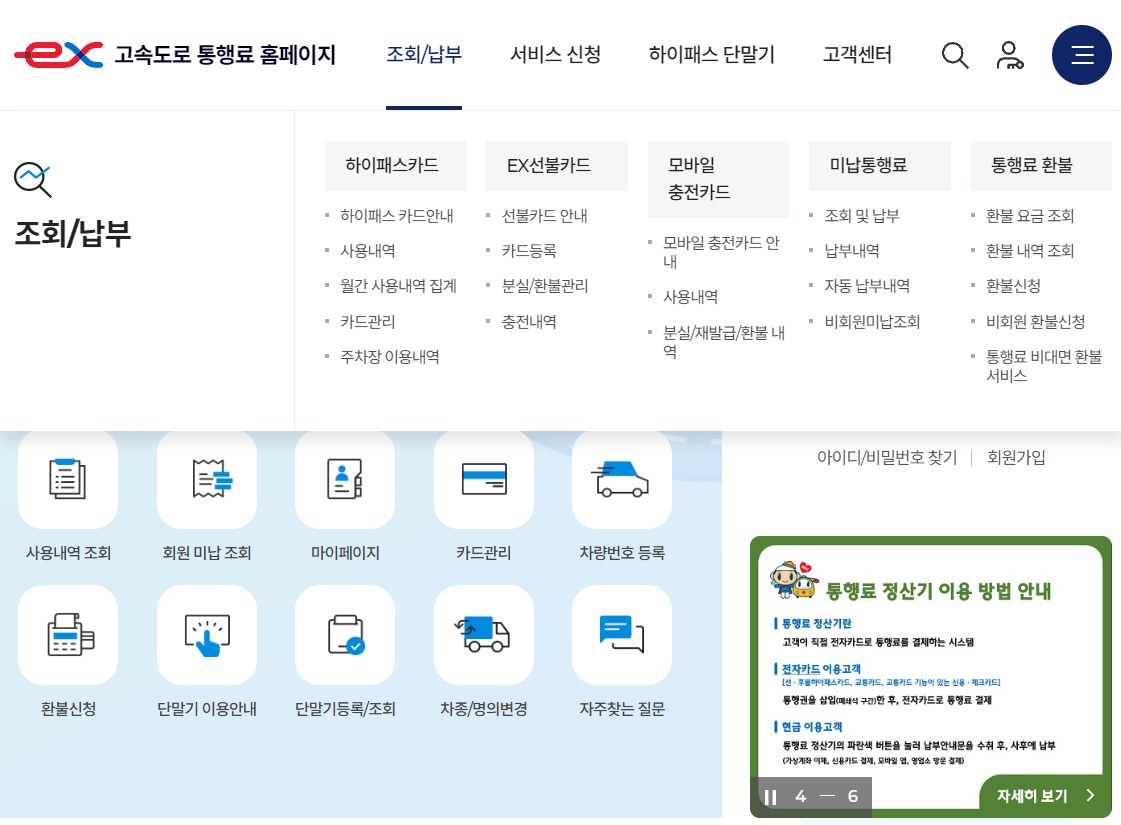Open 마이페이지 via its icon
This screenshot has height=825, width=1121.
344,480
